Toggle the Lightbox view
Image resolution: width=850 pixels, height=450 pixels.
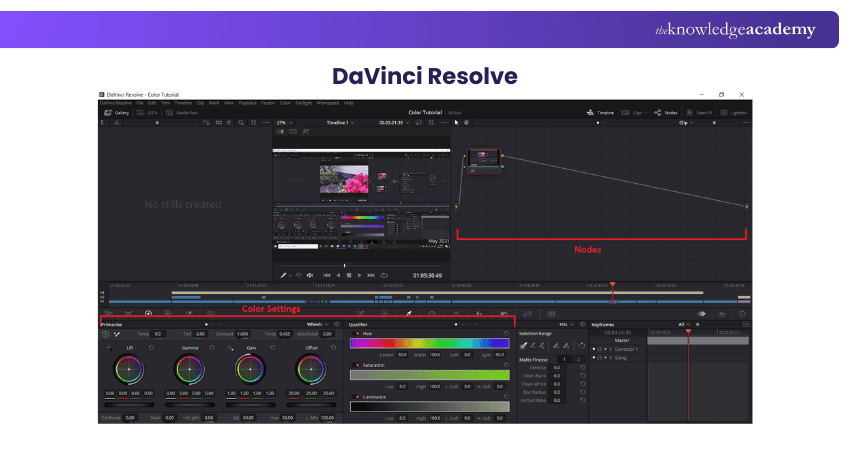(734, 113)
